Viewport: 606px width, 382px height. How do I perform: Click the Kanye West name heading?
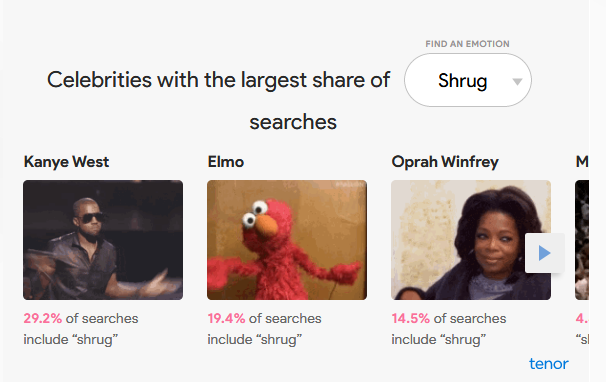click(x=66, y=162)
